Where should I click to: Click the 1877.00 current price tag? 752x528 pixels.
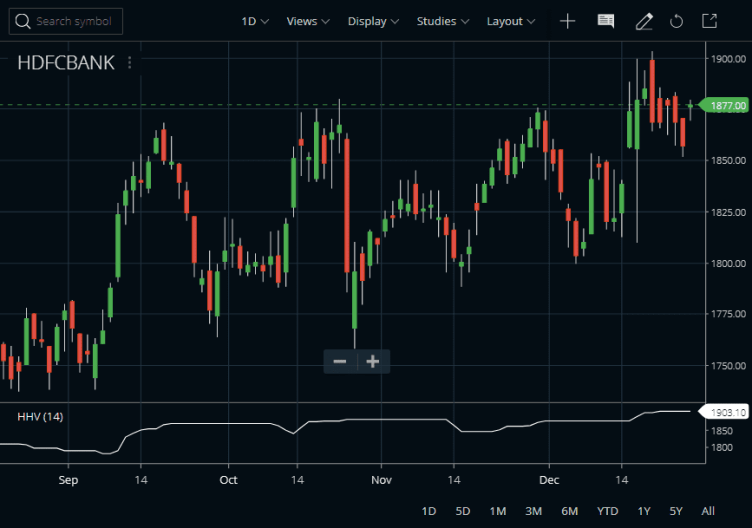click(x=724, y=105)
